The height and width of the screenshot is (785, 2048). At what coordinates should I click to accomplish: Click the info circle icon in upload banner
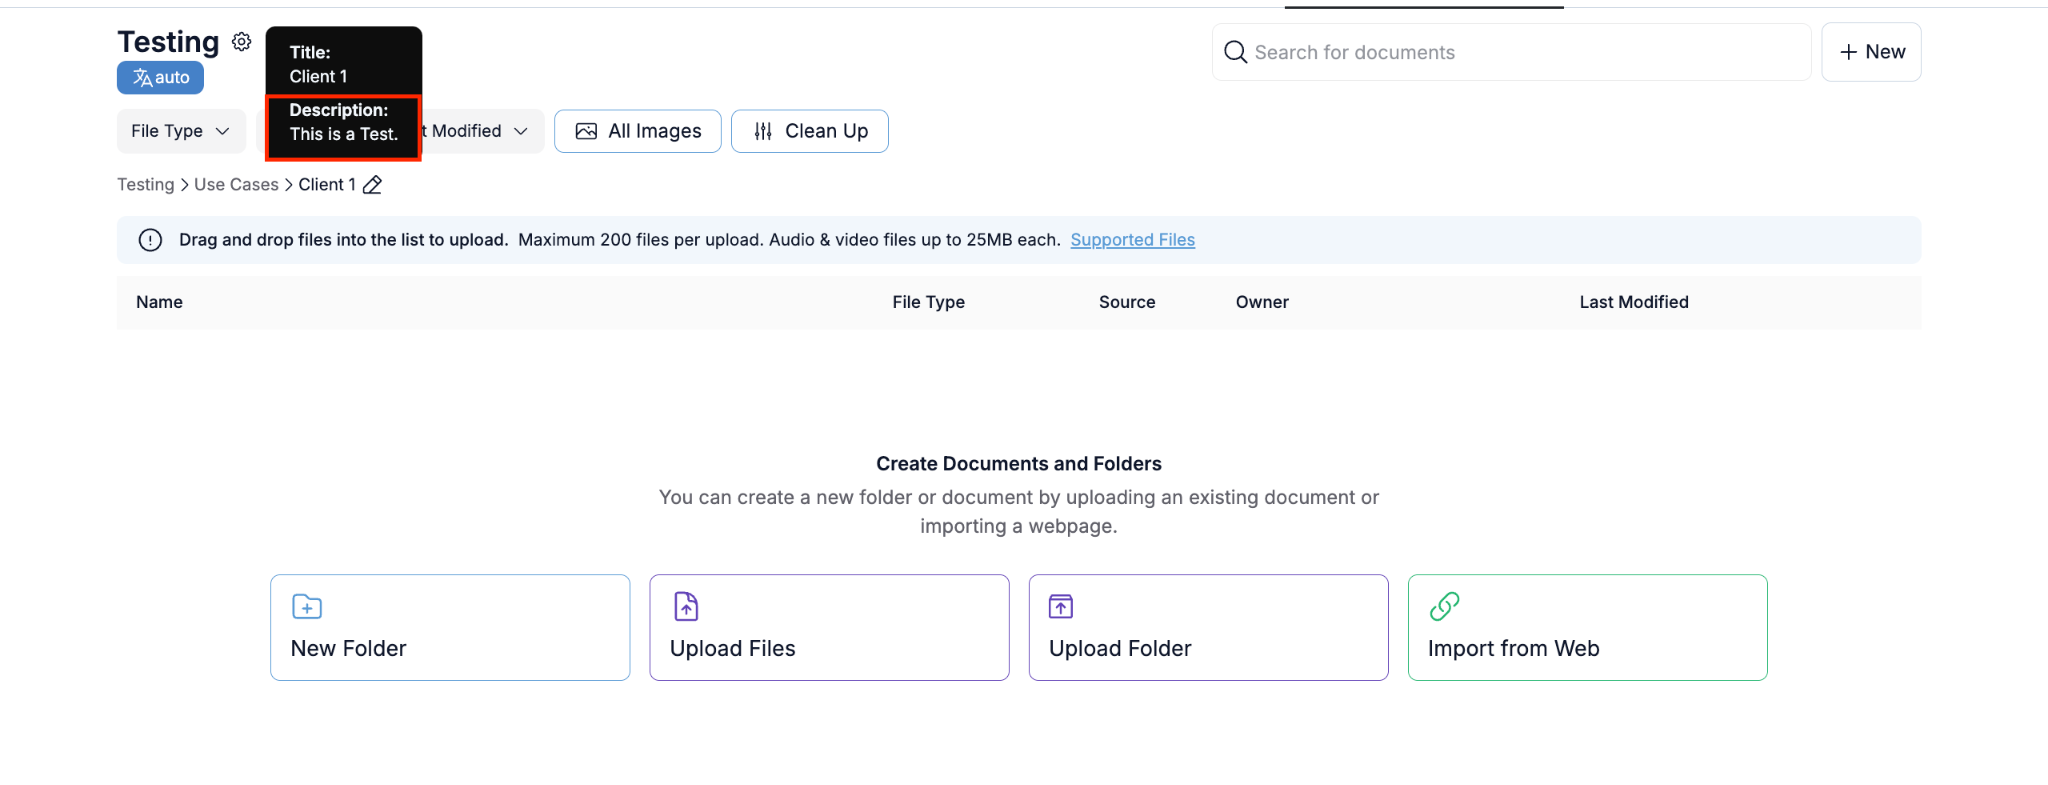150,240
